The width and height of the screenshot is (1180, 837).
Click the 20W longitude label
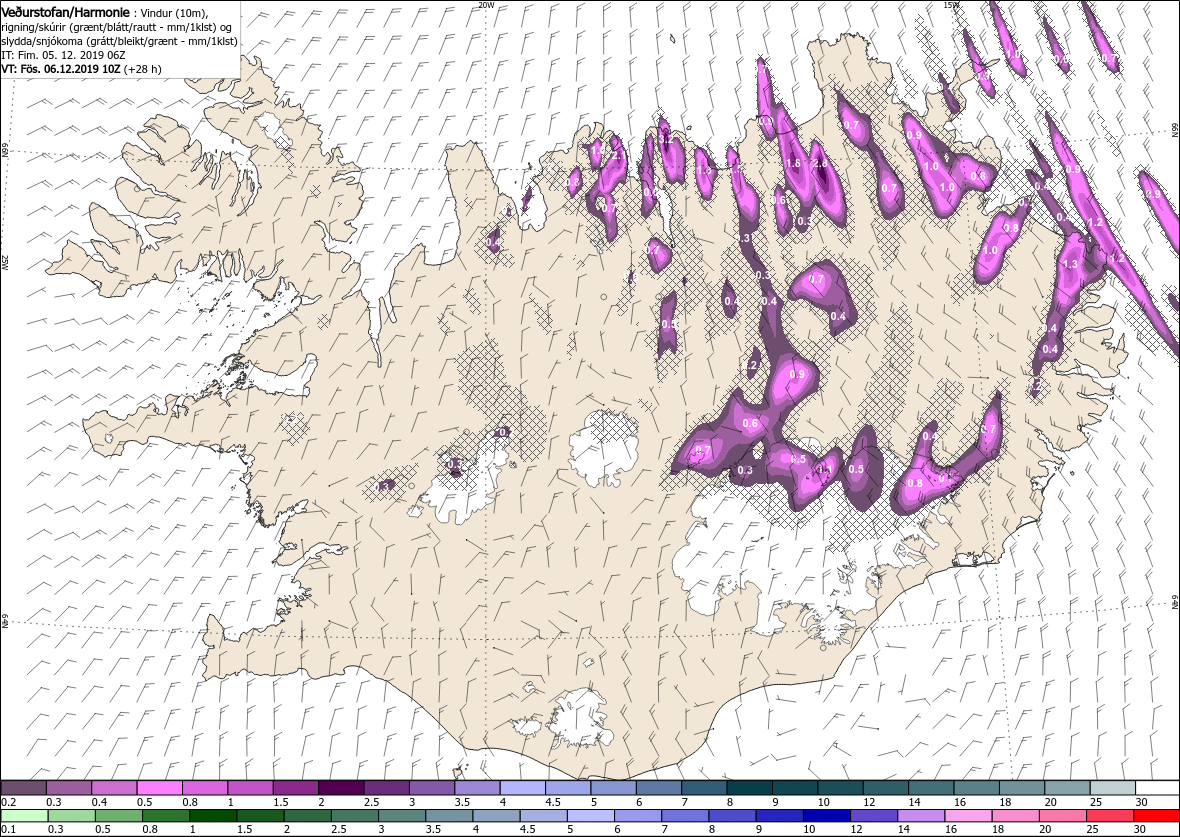[486, 5]
